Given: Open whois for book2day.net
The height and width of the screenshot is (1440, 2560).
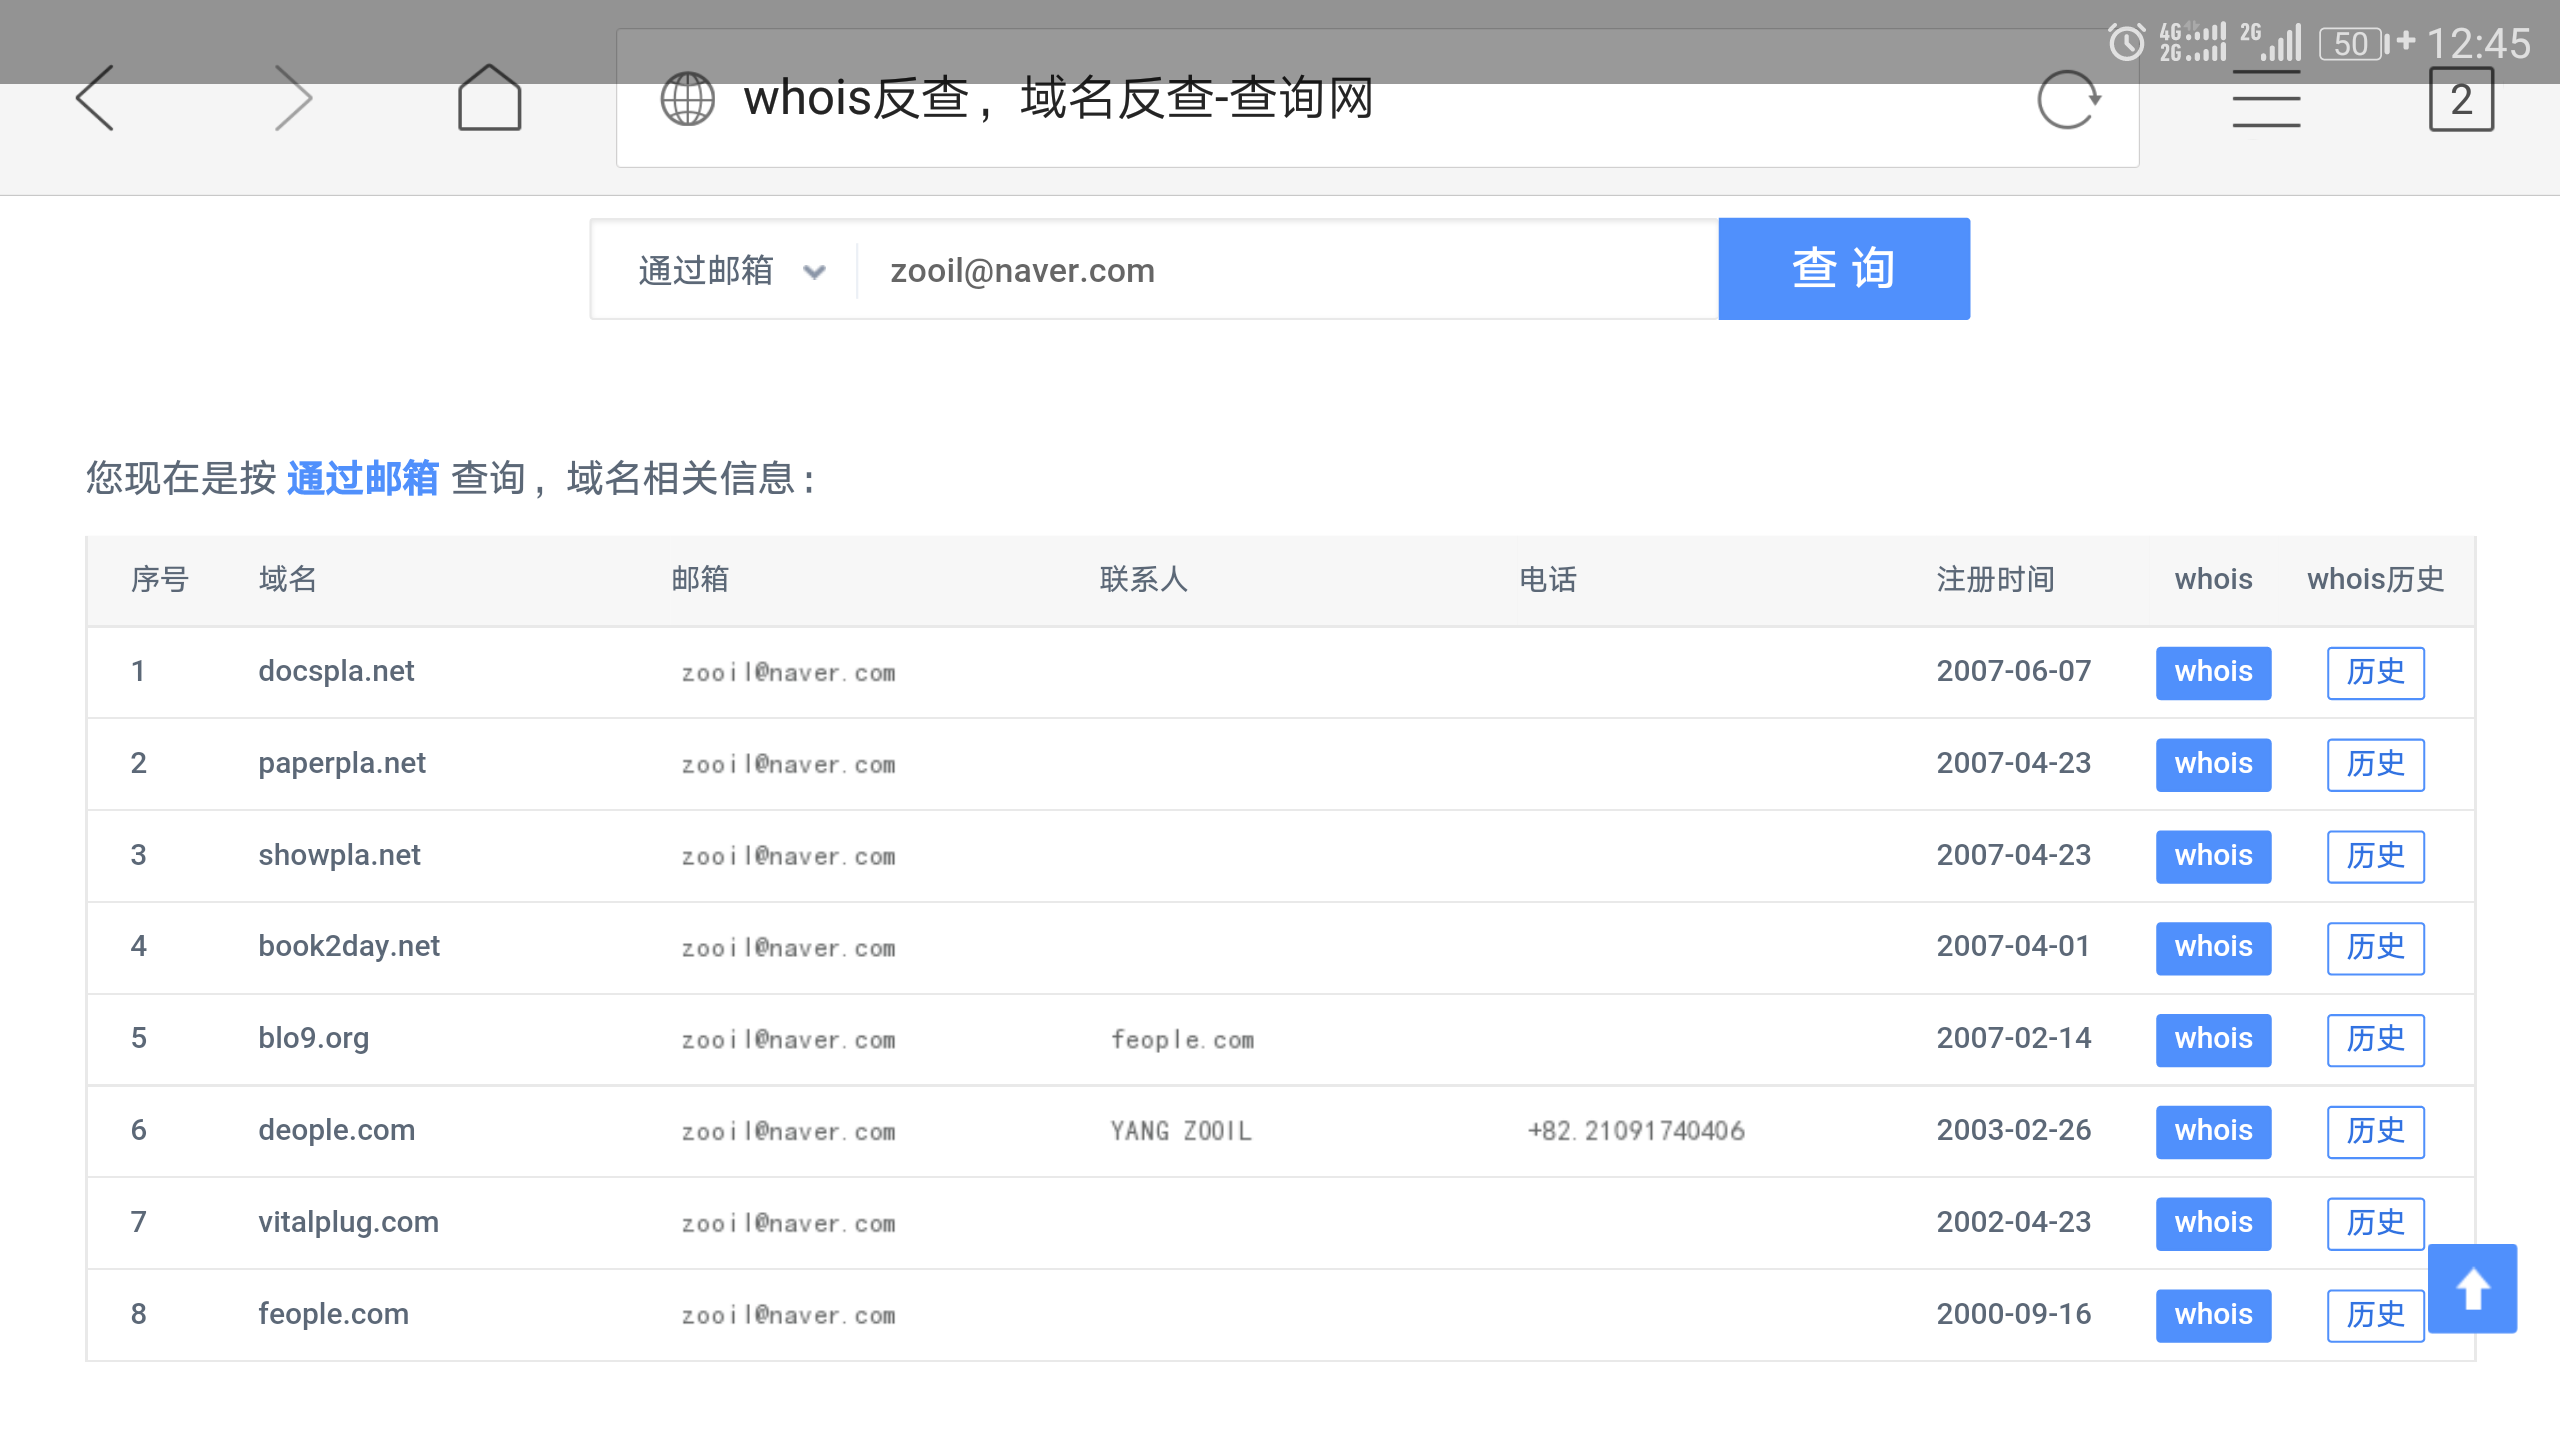Looking at the screenshot, I should click(2213, 947).
